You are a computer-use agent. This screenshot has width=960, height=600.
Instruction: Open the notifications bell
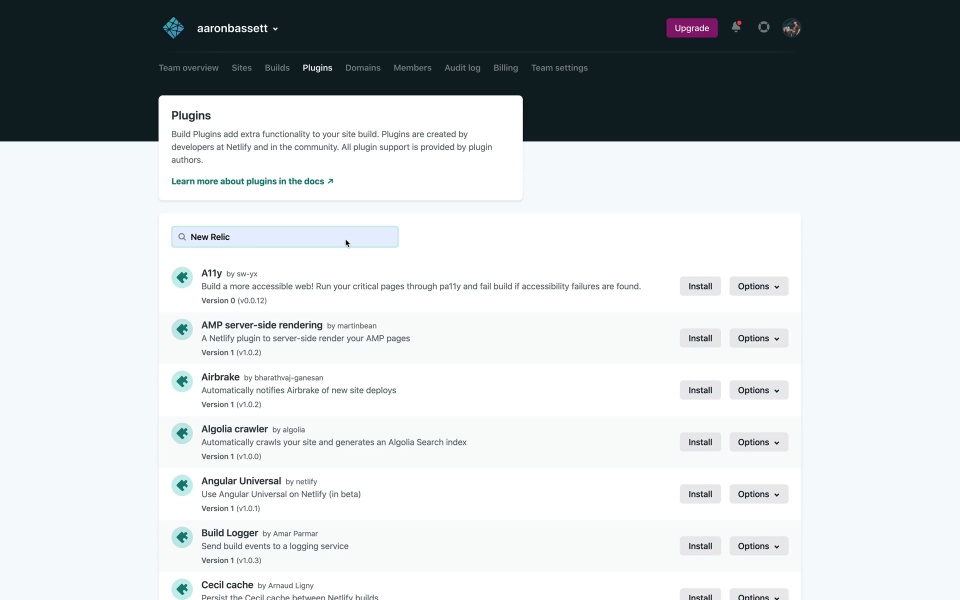tap(736, 27)
